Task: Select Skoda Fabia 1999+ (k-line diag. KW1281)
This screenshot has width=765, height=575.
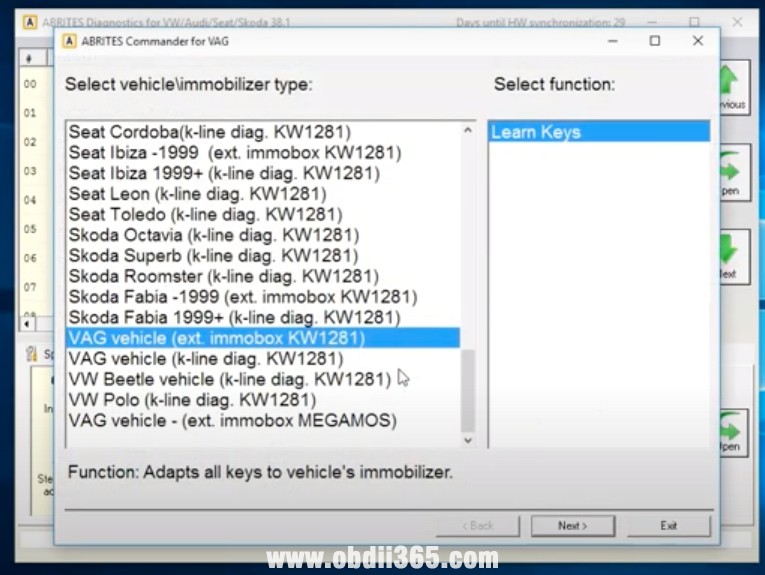Action: coord(263,317)
